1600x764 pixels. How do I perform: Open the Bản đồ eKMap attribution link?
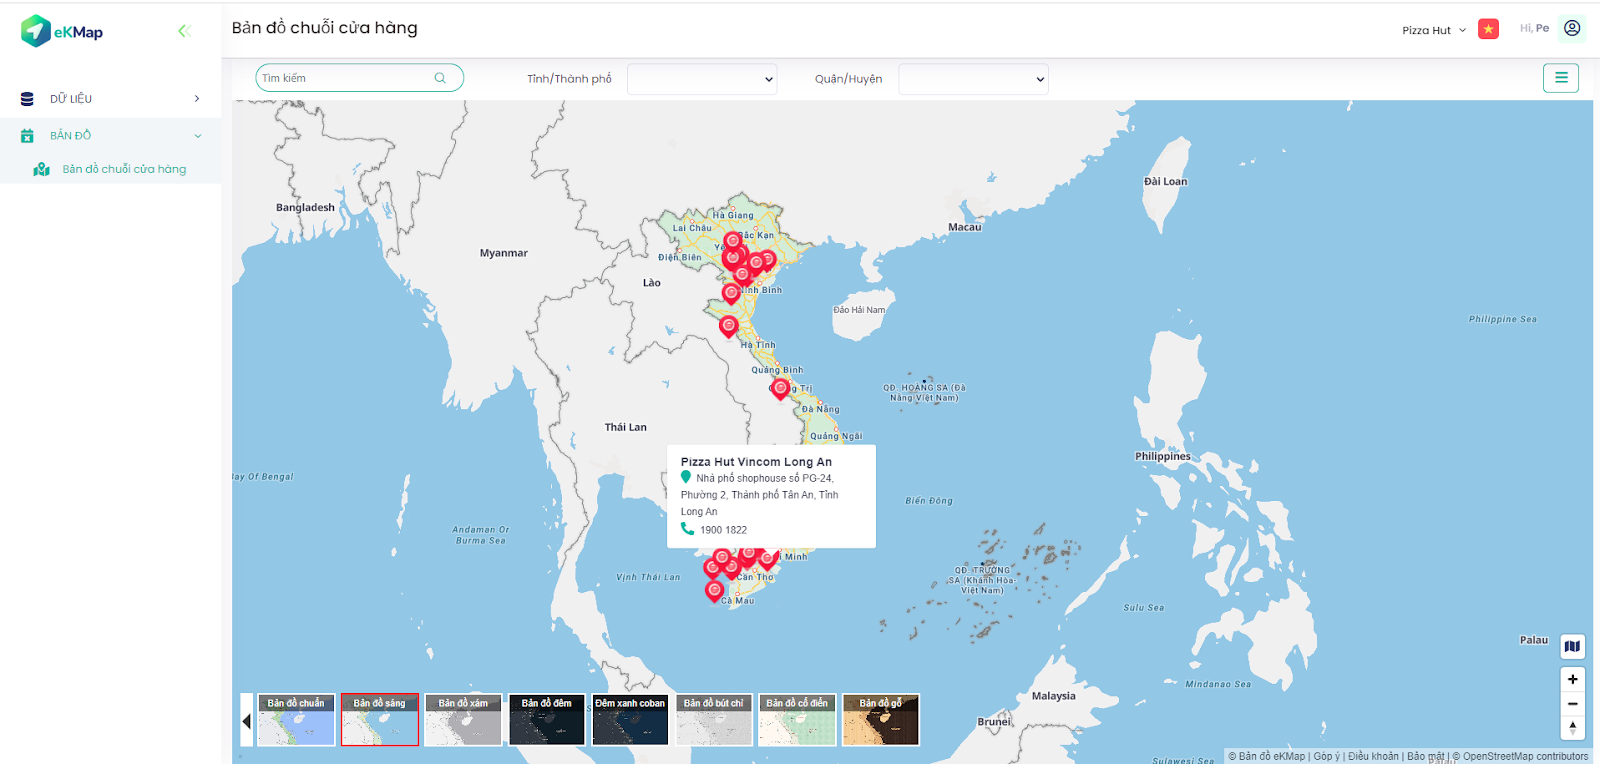[x=1272, y=756]
